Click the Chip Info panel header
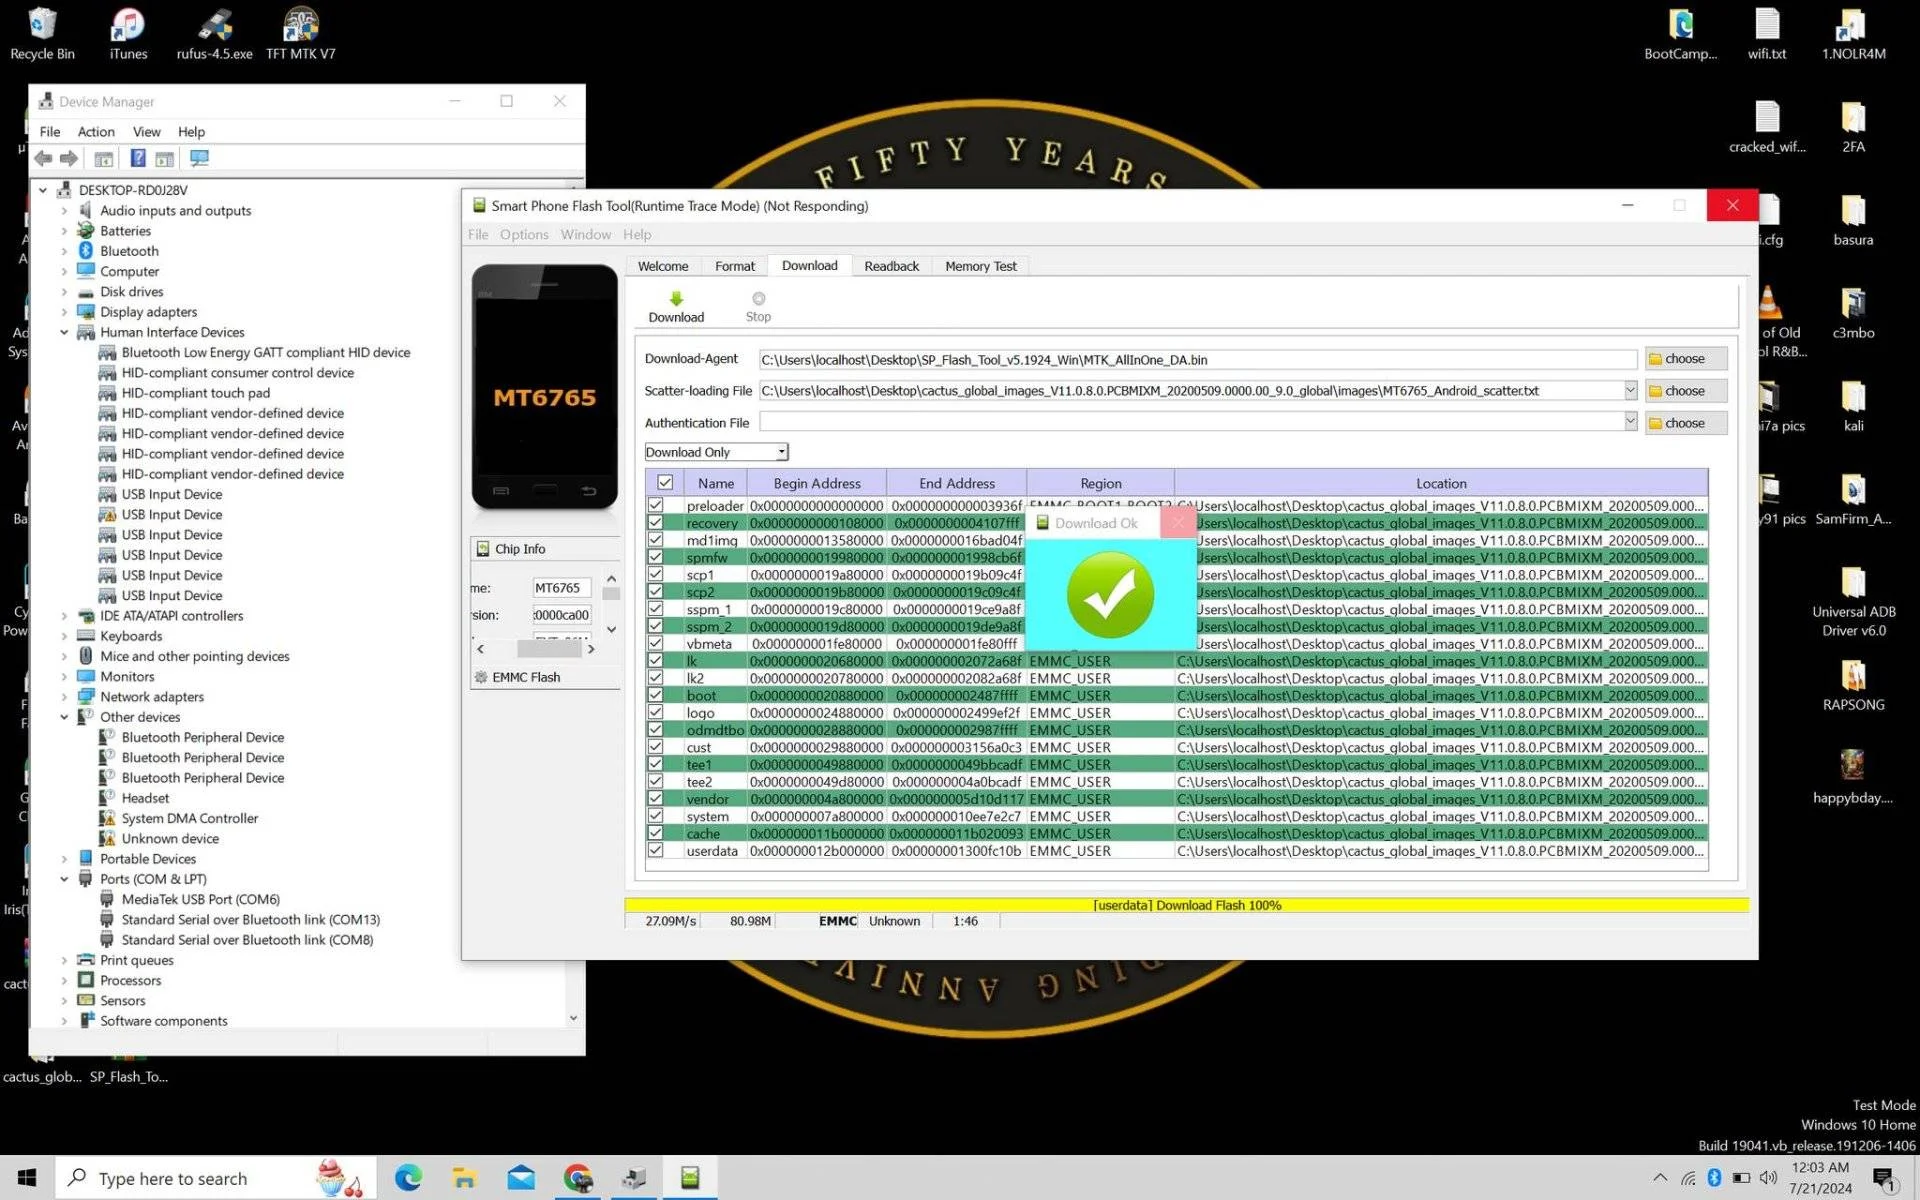This screenshot has height=1200, width=1920. pyautogui.click(x=545, y=548)
